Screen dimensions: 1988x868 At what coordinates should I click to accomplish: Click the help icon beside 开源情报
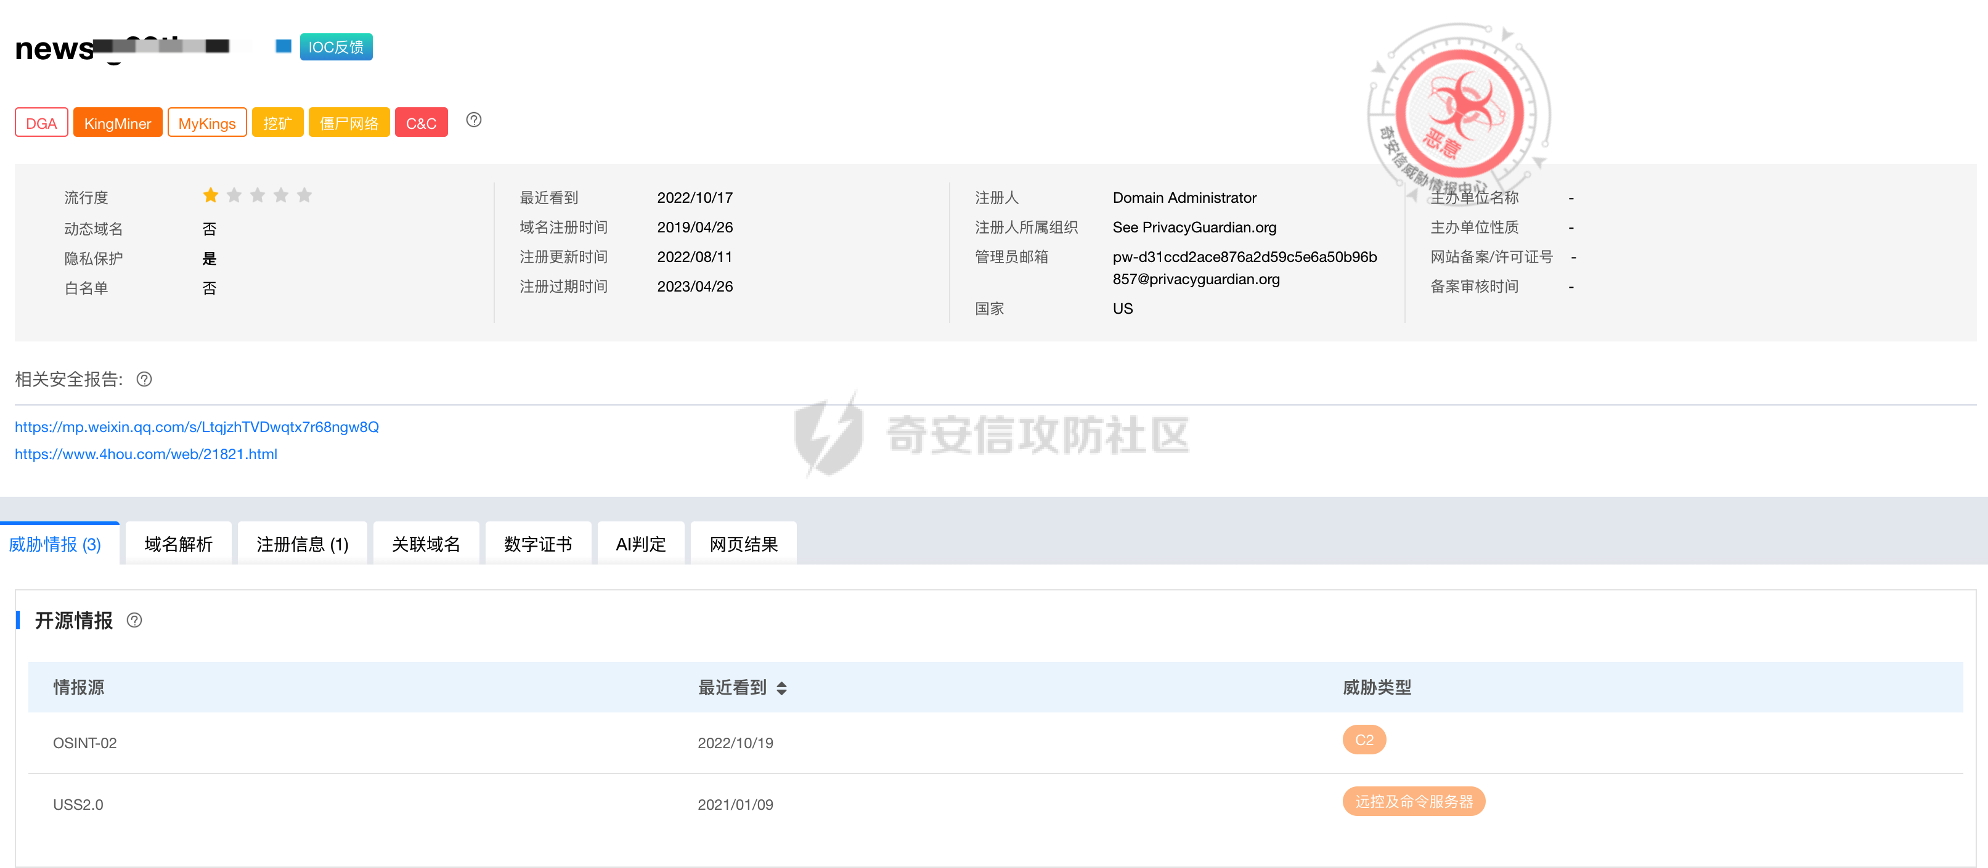pos(134,620)
